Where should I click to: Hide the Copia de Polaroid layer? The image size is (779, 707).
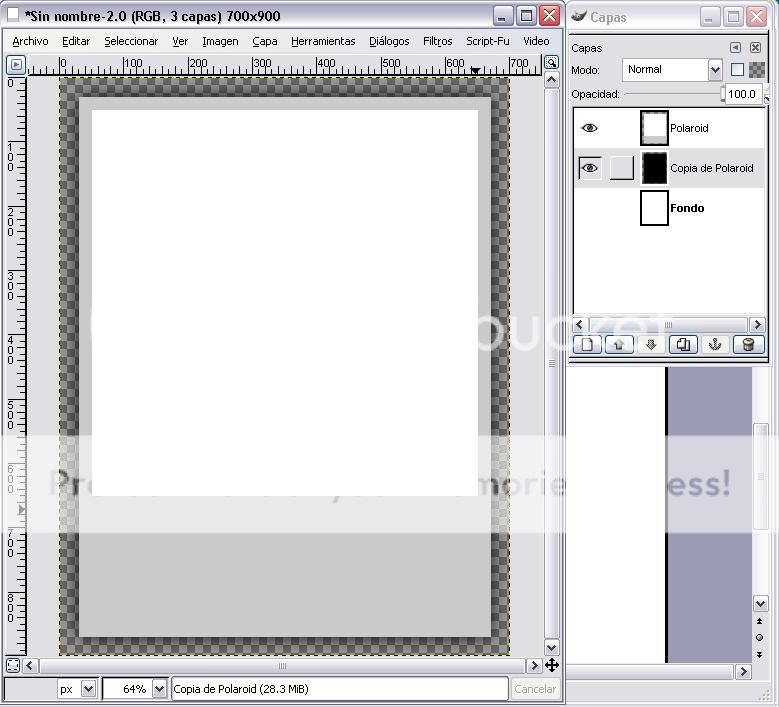pos(590,168)
